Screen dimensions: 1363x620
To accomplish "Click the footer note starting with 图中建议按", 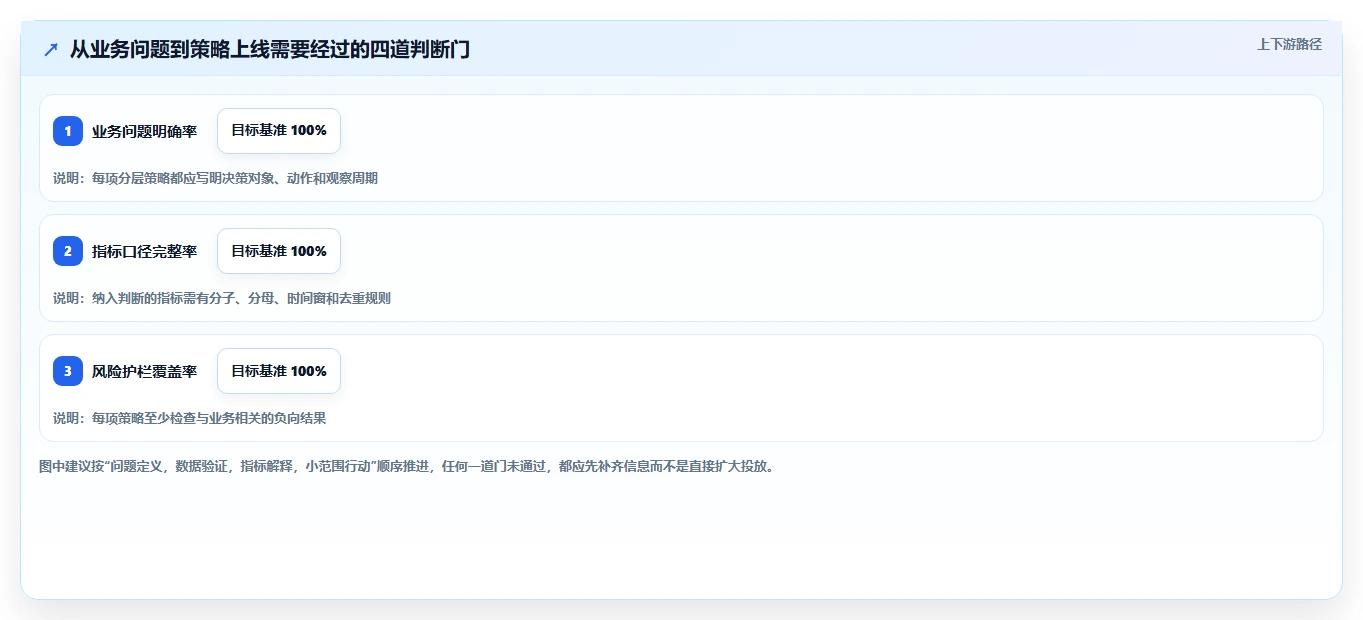I will tap(406, 466).
